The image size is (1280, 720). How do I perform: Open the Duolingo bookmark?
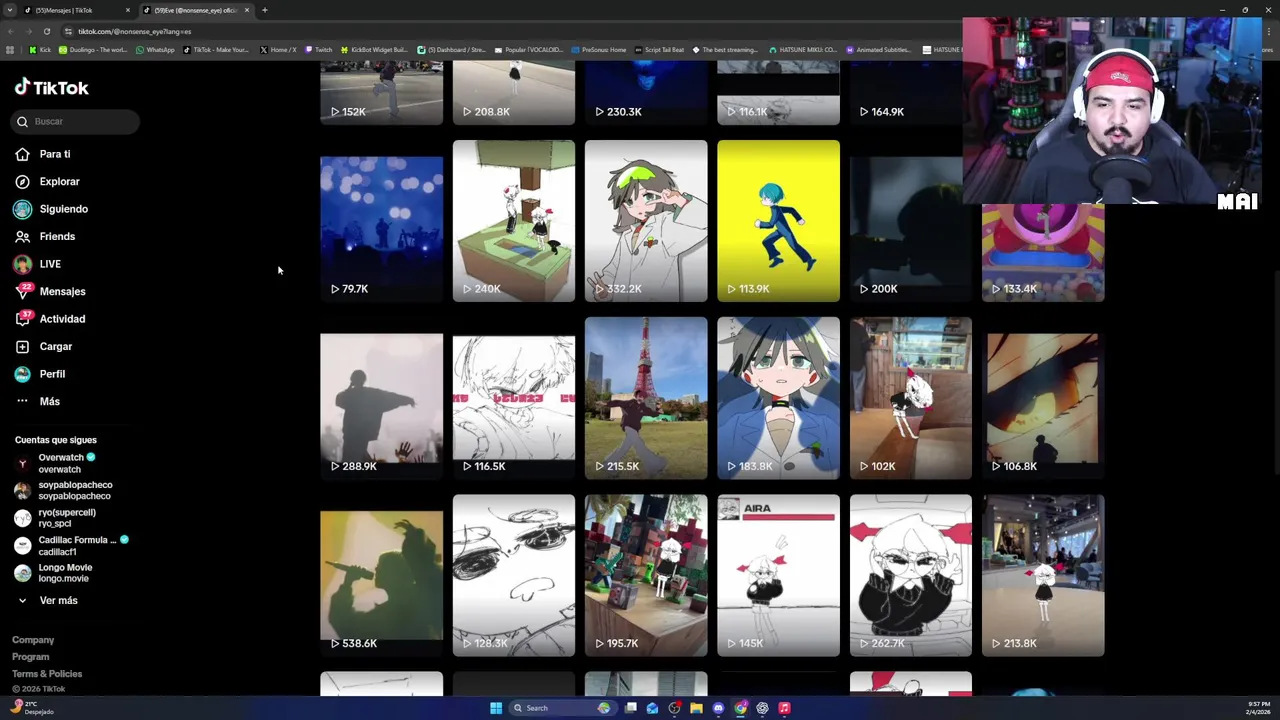[93, 49]
